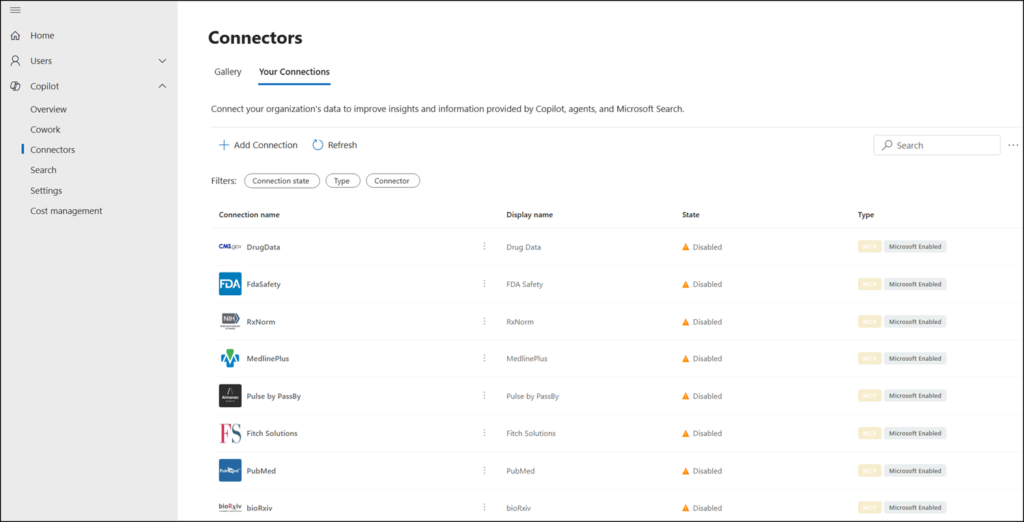Click the MCP badge in RxNorm row

coord(869,321)
